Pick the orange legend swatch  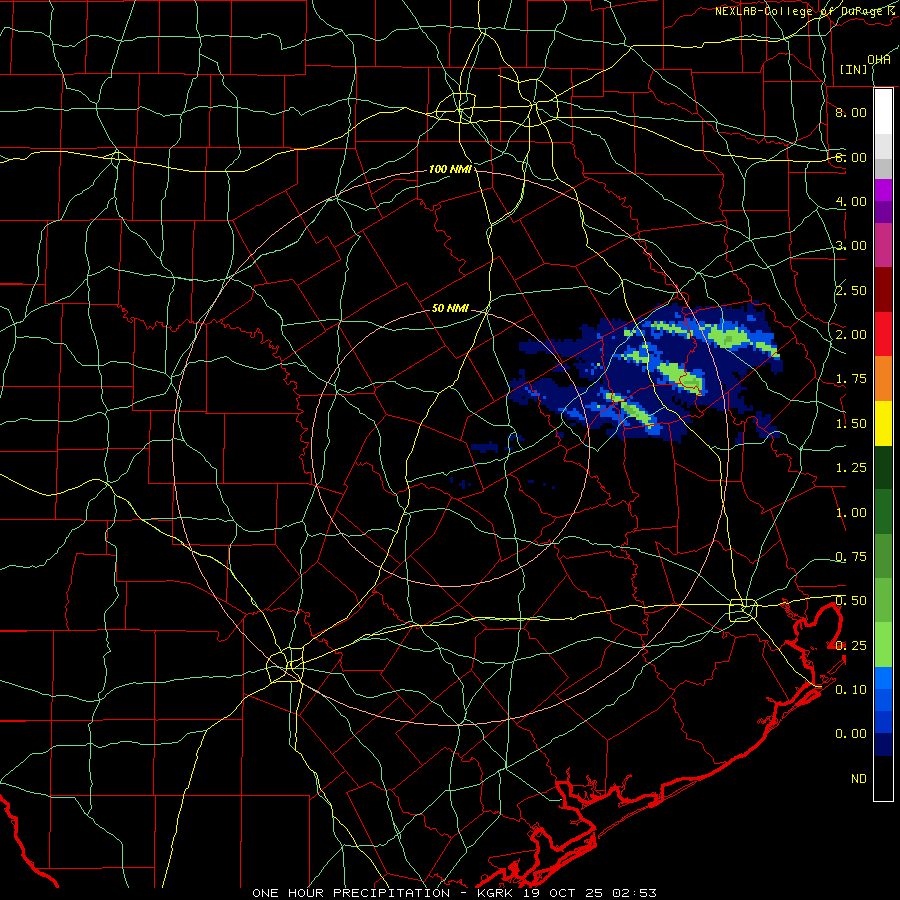click(883, 379)
